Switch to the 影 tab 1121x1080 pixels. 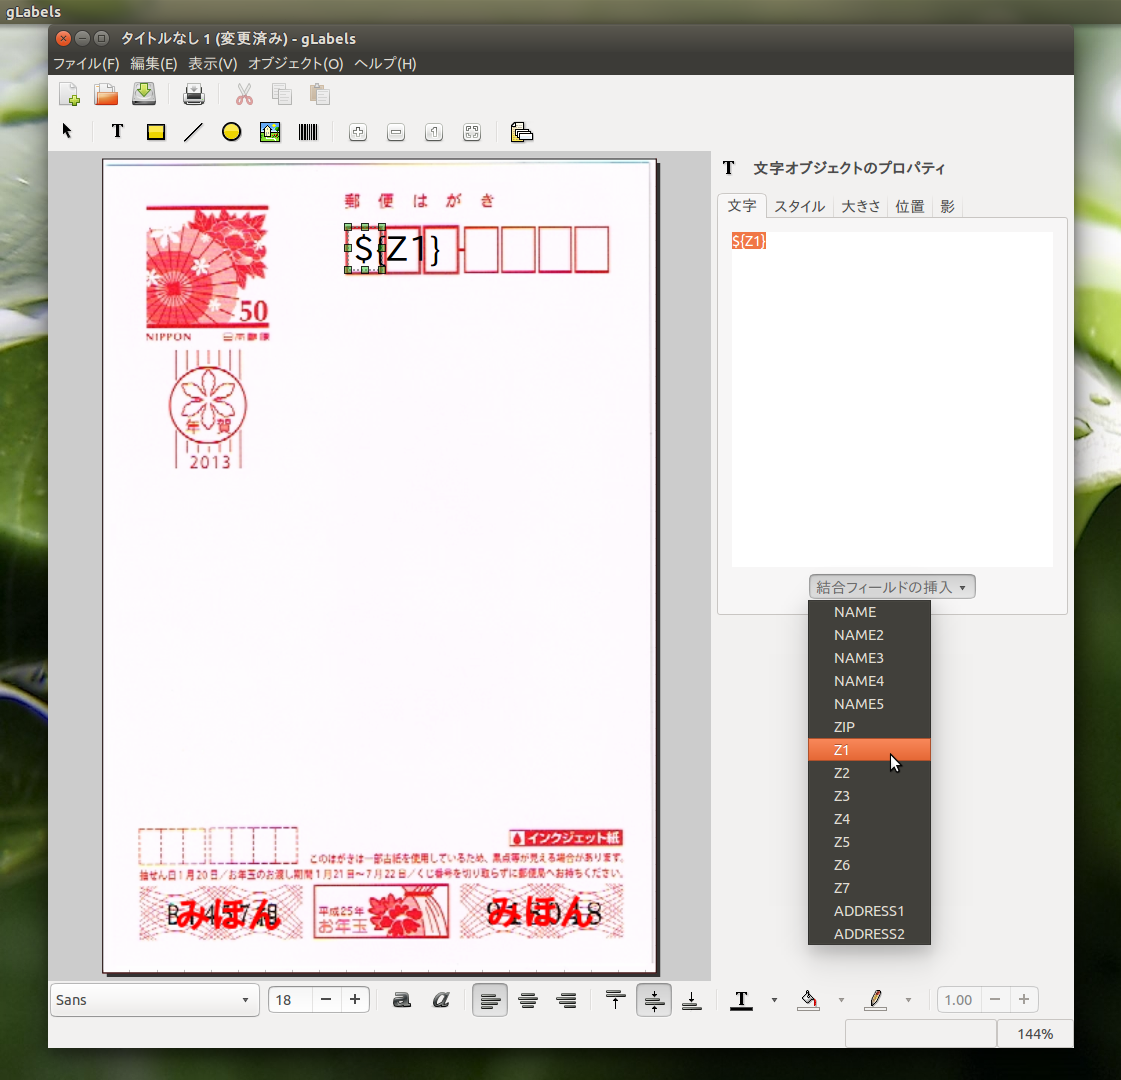948,207
